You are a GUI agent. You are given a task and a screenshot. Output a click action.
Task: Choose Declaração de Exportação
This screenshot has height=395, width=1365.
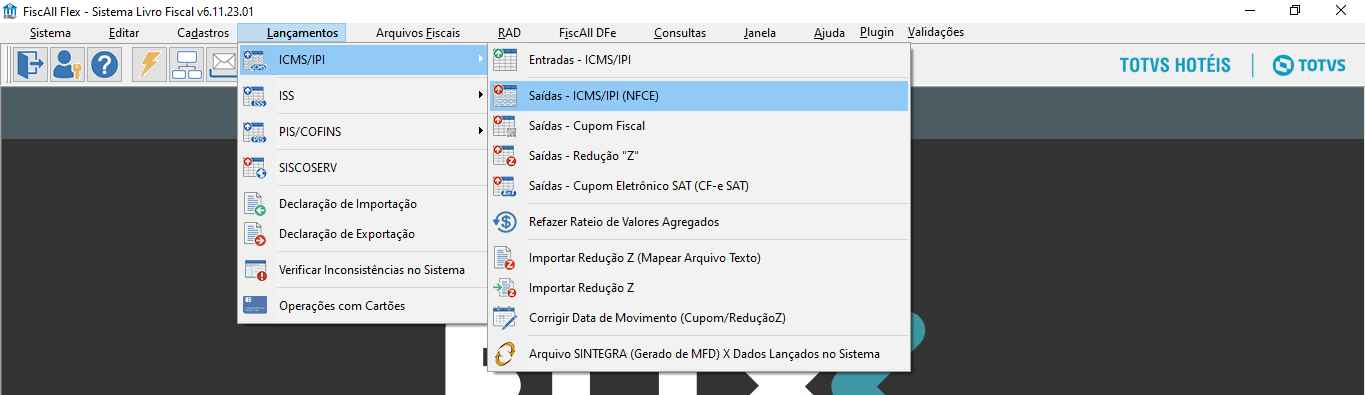click(363, 234)
